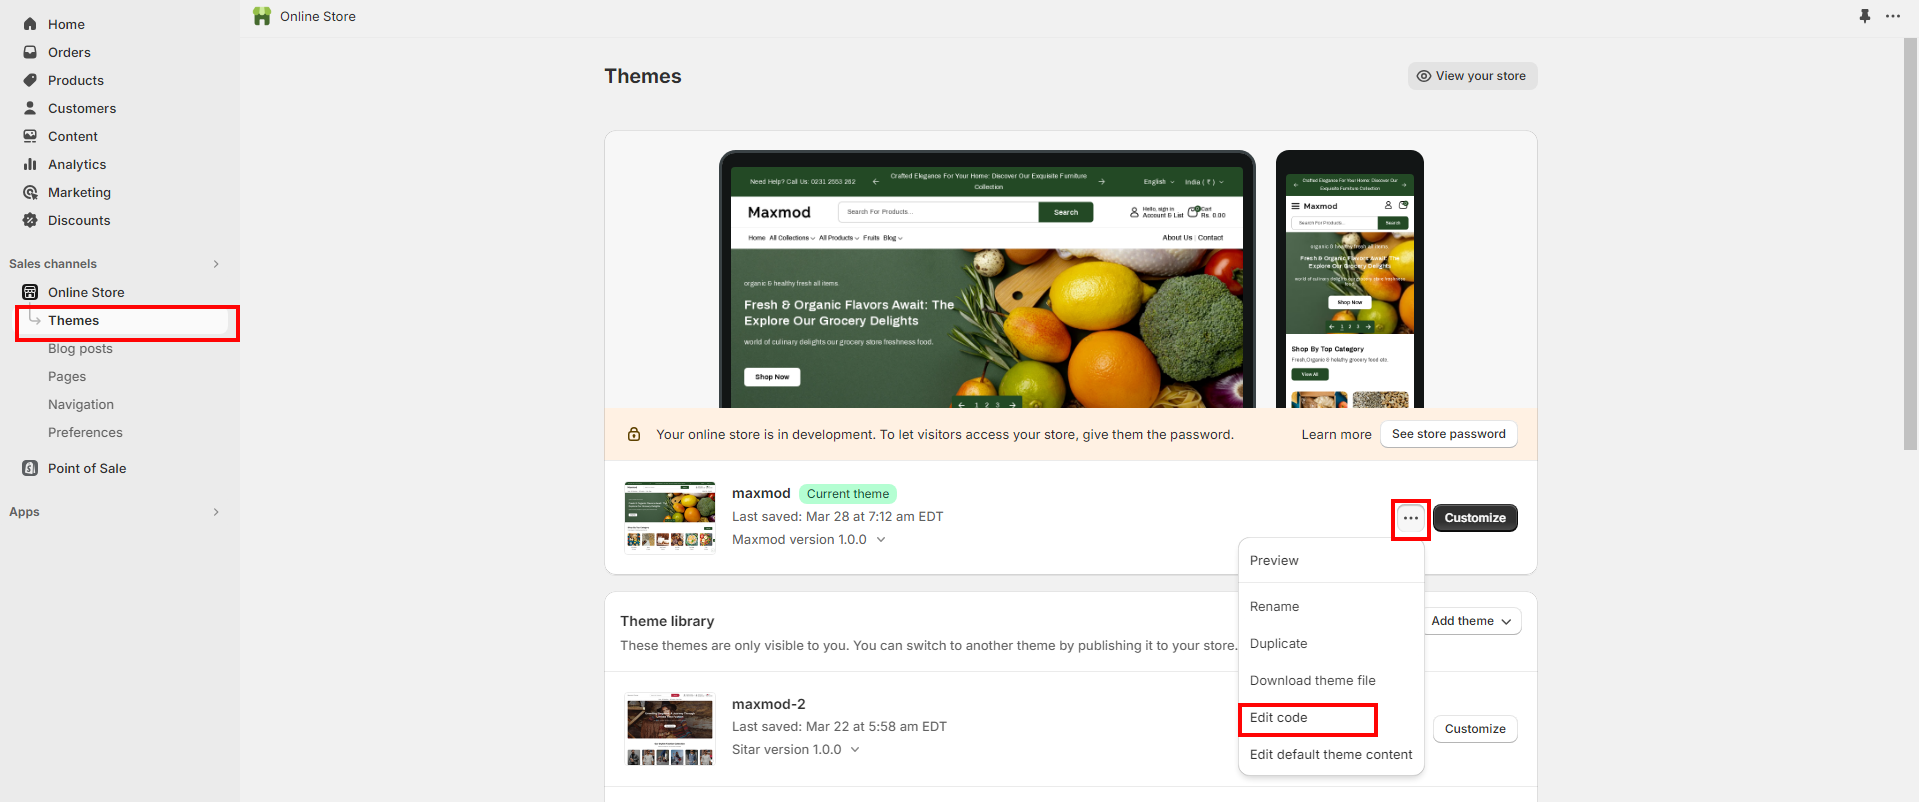This screenshot has height=802, width=1919.
Task: Click the black Customize button
Action: pos(1474,518)
